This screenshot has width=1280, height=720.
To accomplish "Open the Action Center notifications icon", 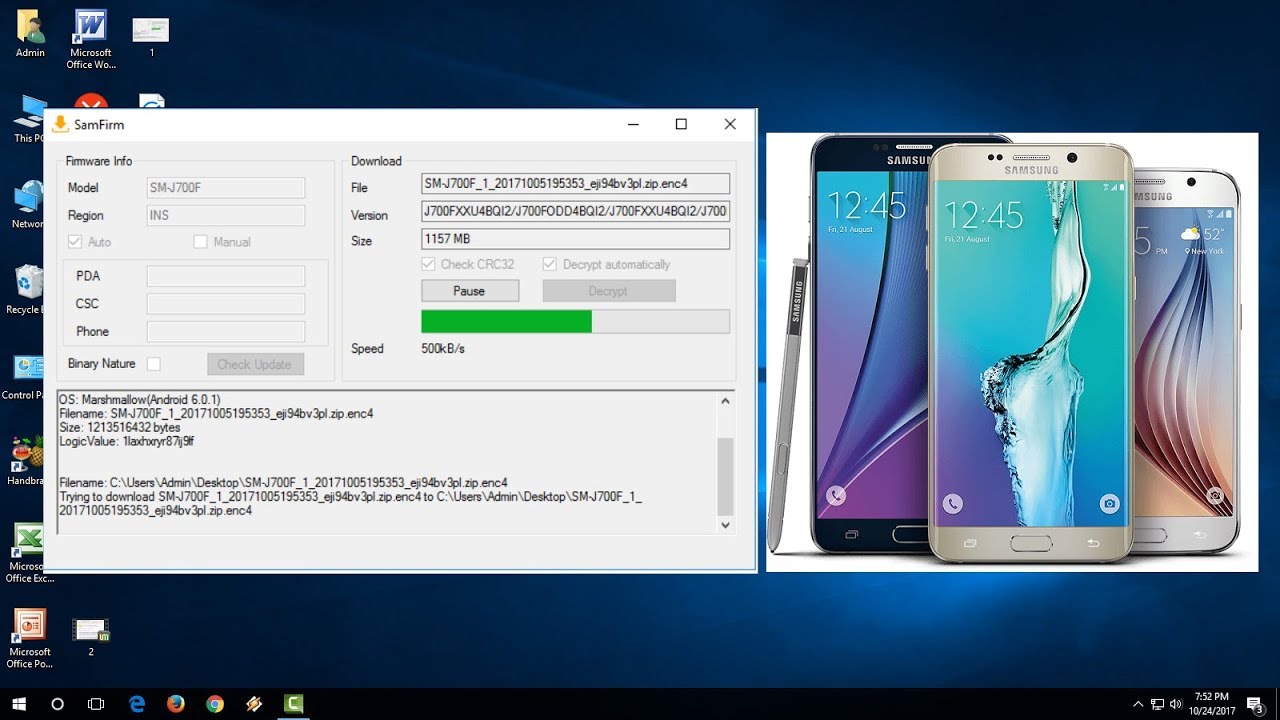I will pyautogui.click(x=1258, y=704).
